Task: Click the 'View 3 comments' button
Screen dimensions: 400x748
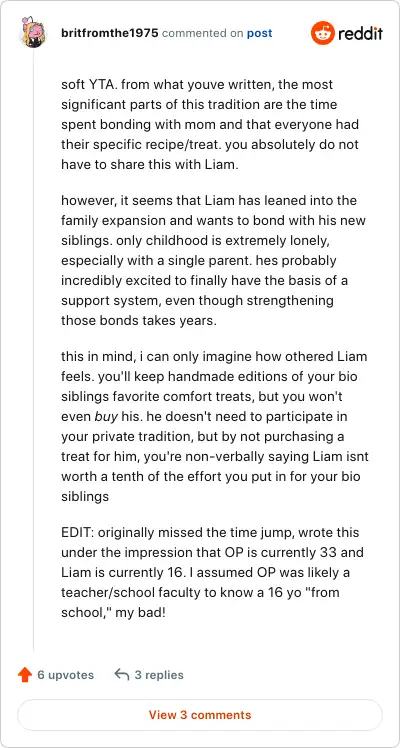Action: [x=200, y=715]
